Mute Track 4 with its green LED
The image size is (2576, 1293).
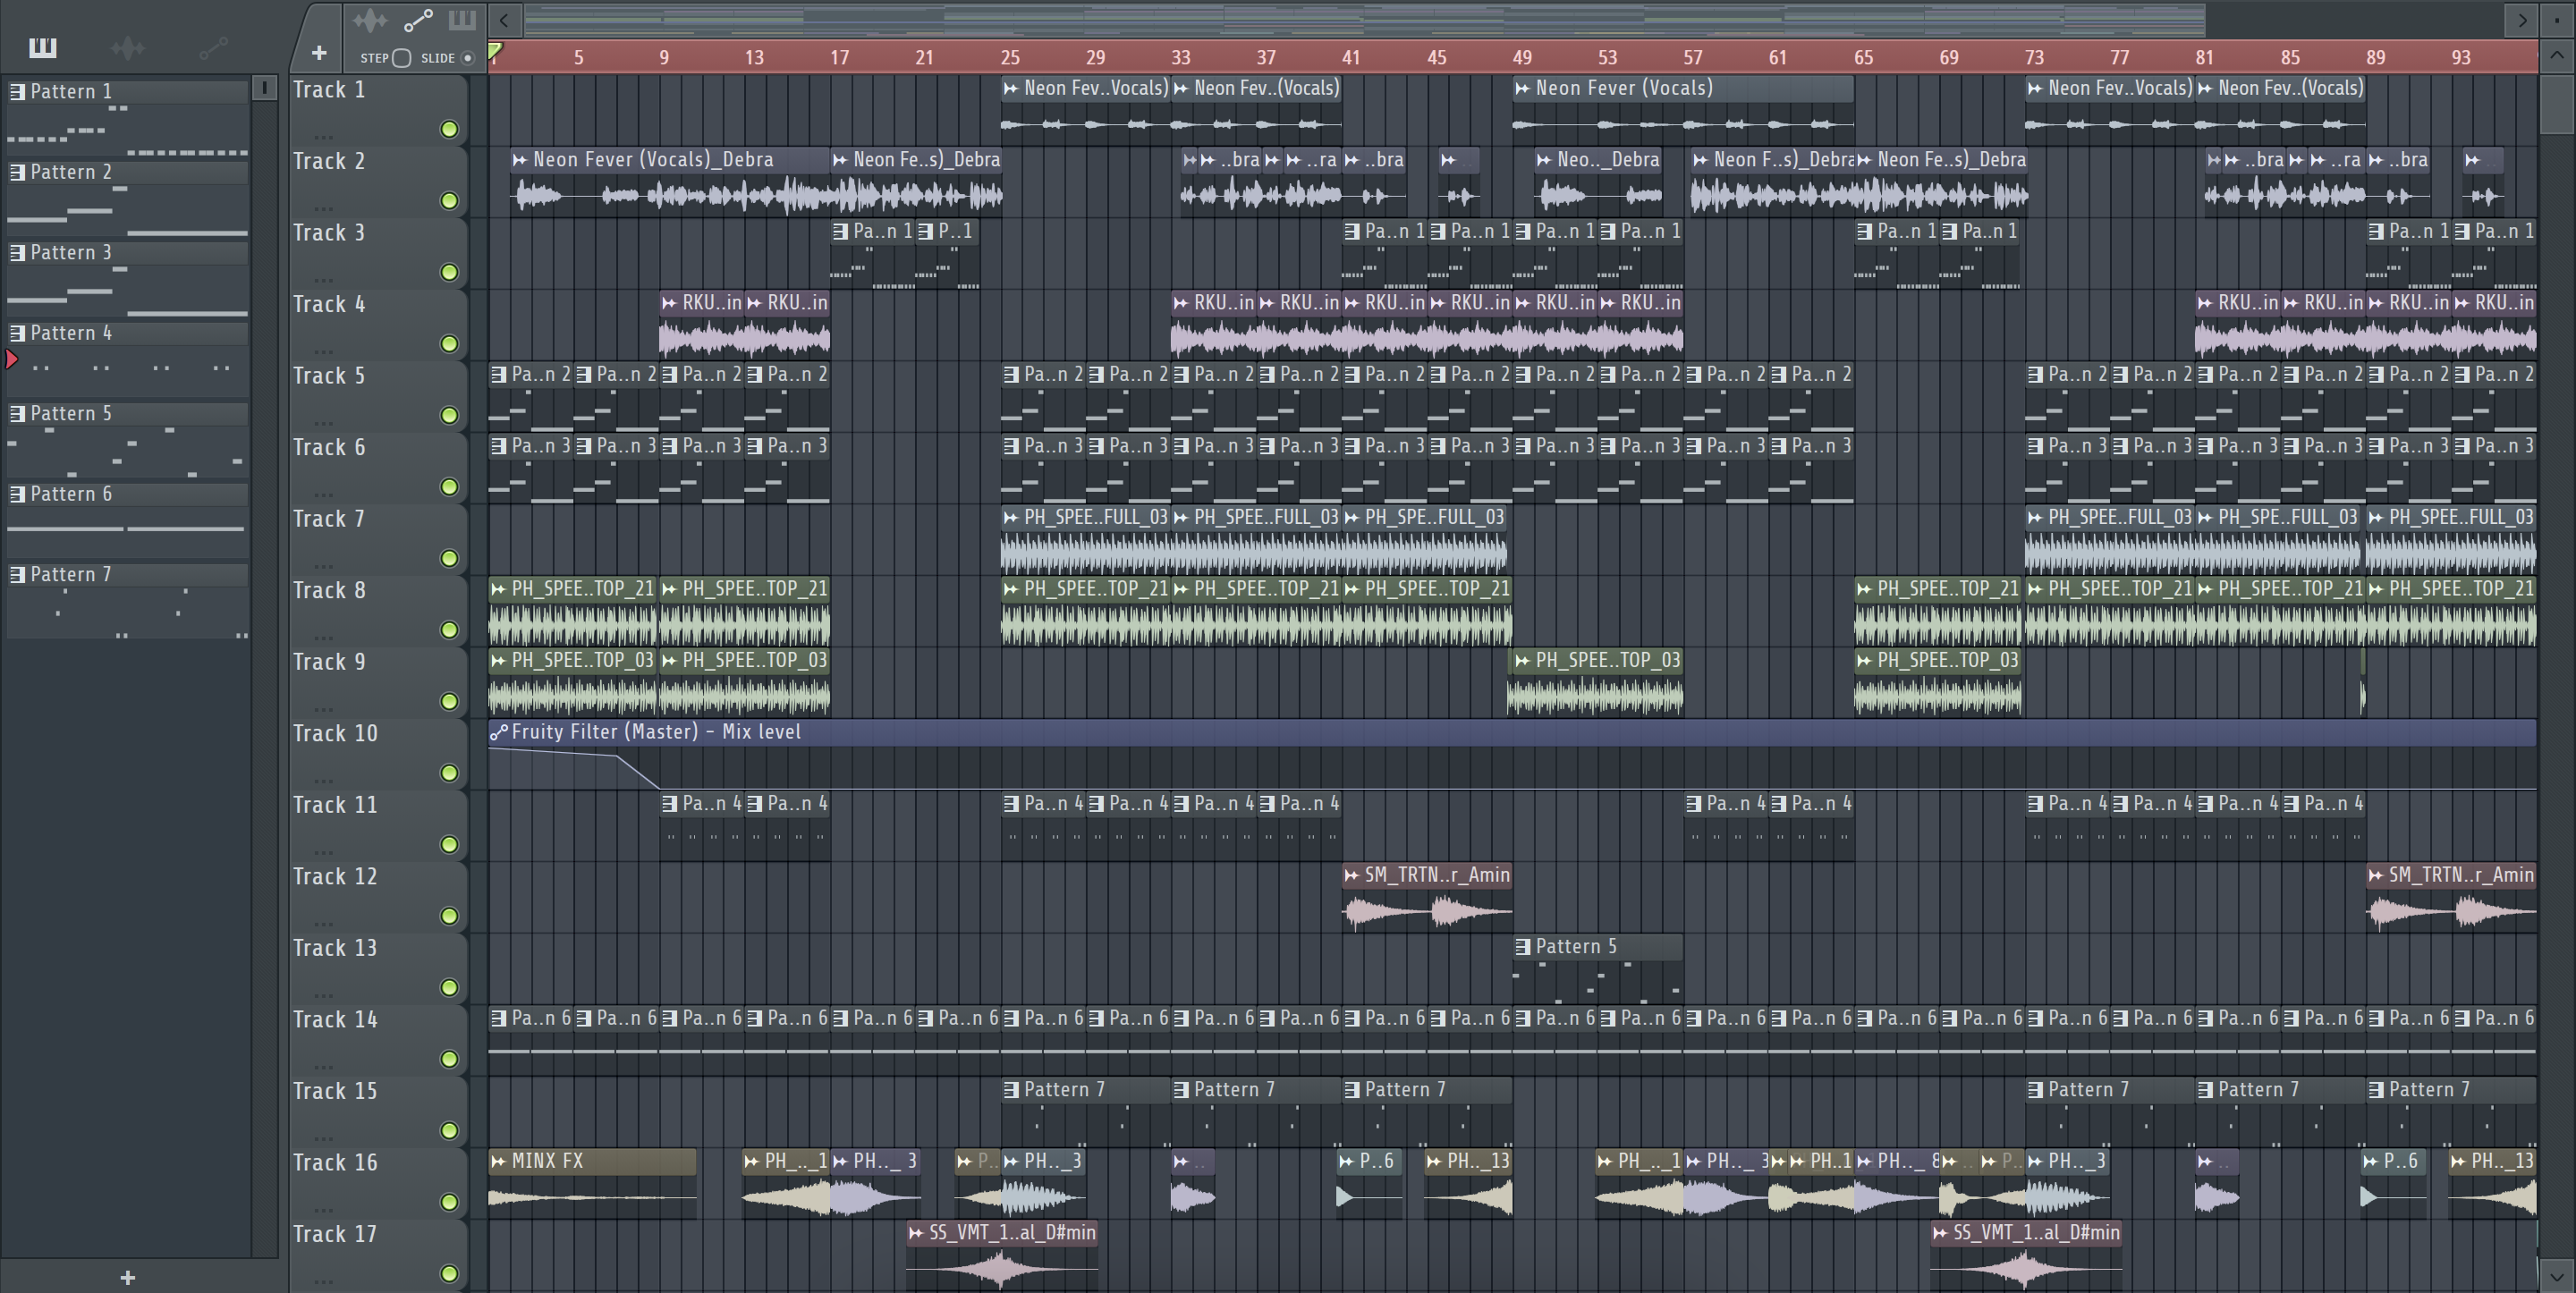pos(449,344)
